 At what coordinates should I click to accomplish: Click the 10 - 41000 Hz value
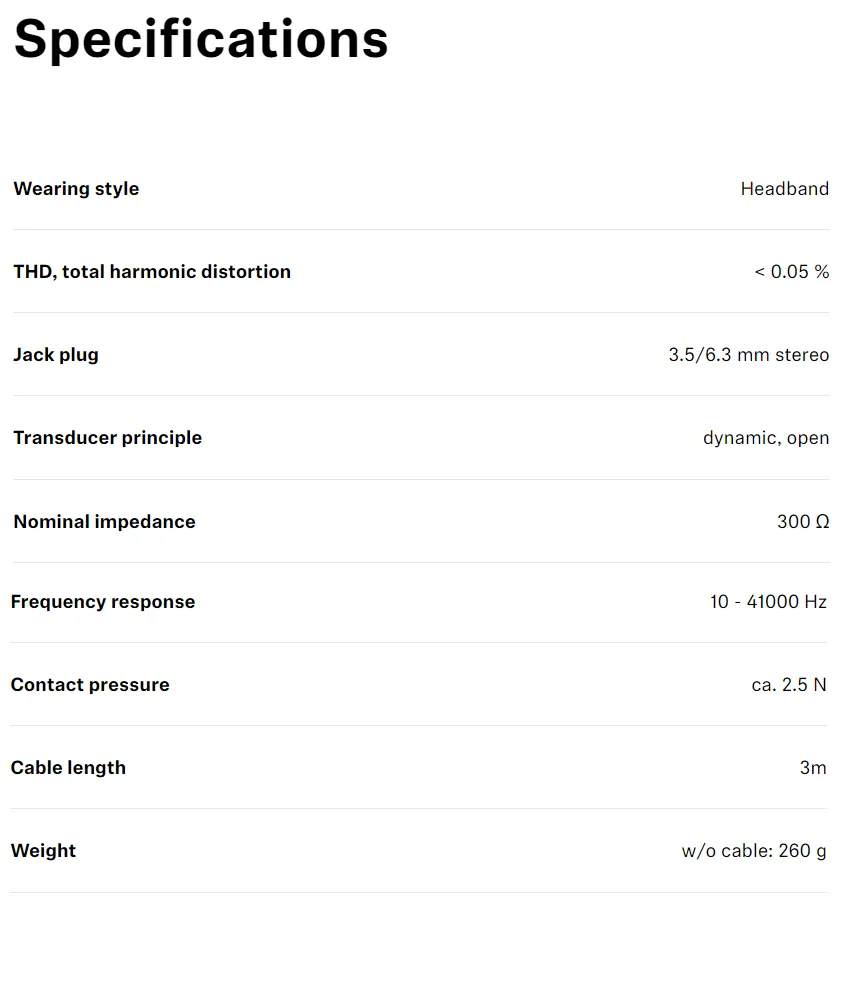pos(768,602)
